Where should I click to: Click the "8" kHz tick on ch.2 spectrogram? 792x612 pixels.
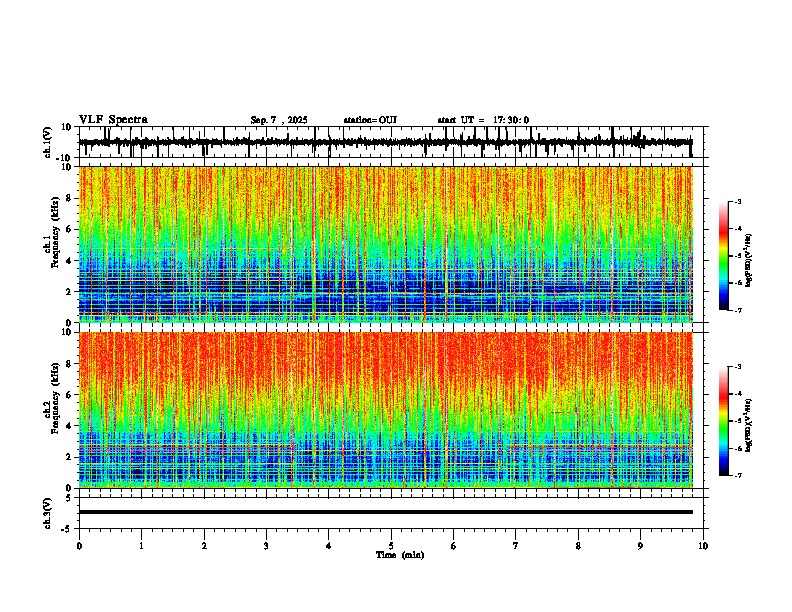tap(69, 363)
